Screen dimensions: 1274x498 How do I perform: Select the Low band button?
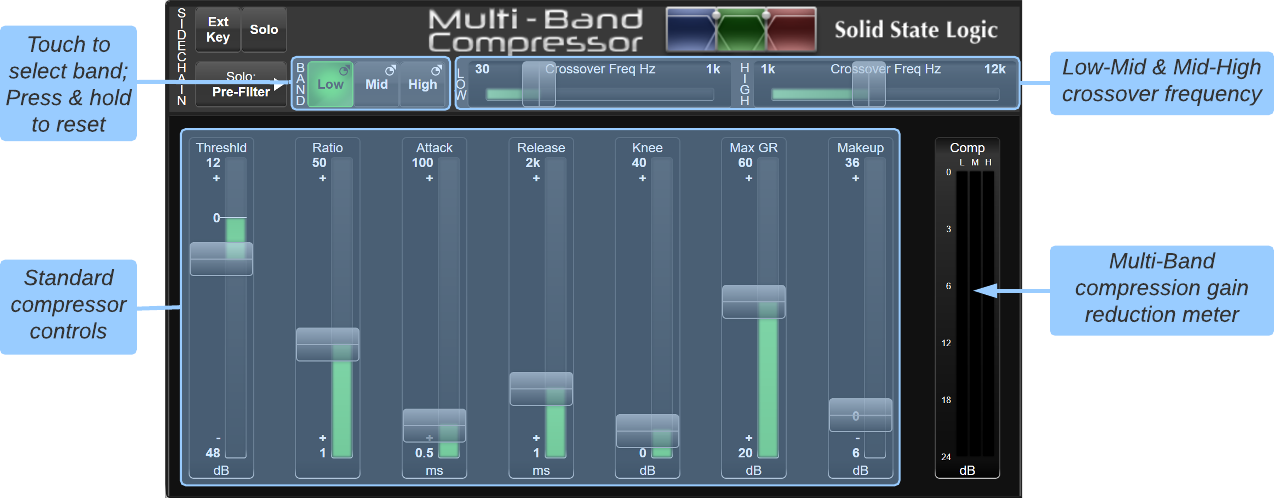[330, 84]
